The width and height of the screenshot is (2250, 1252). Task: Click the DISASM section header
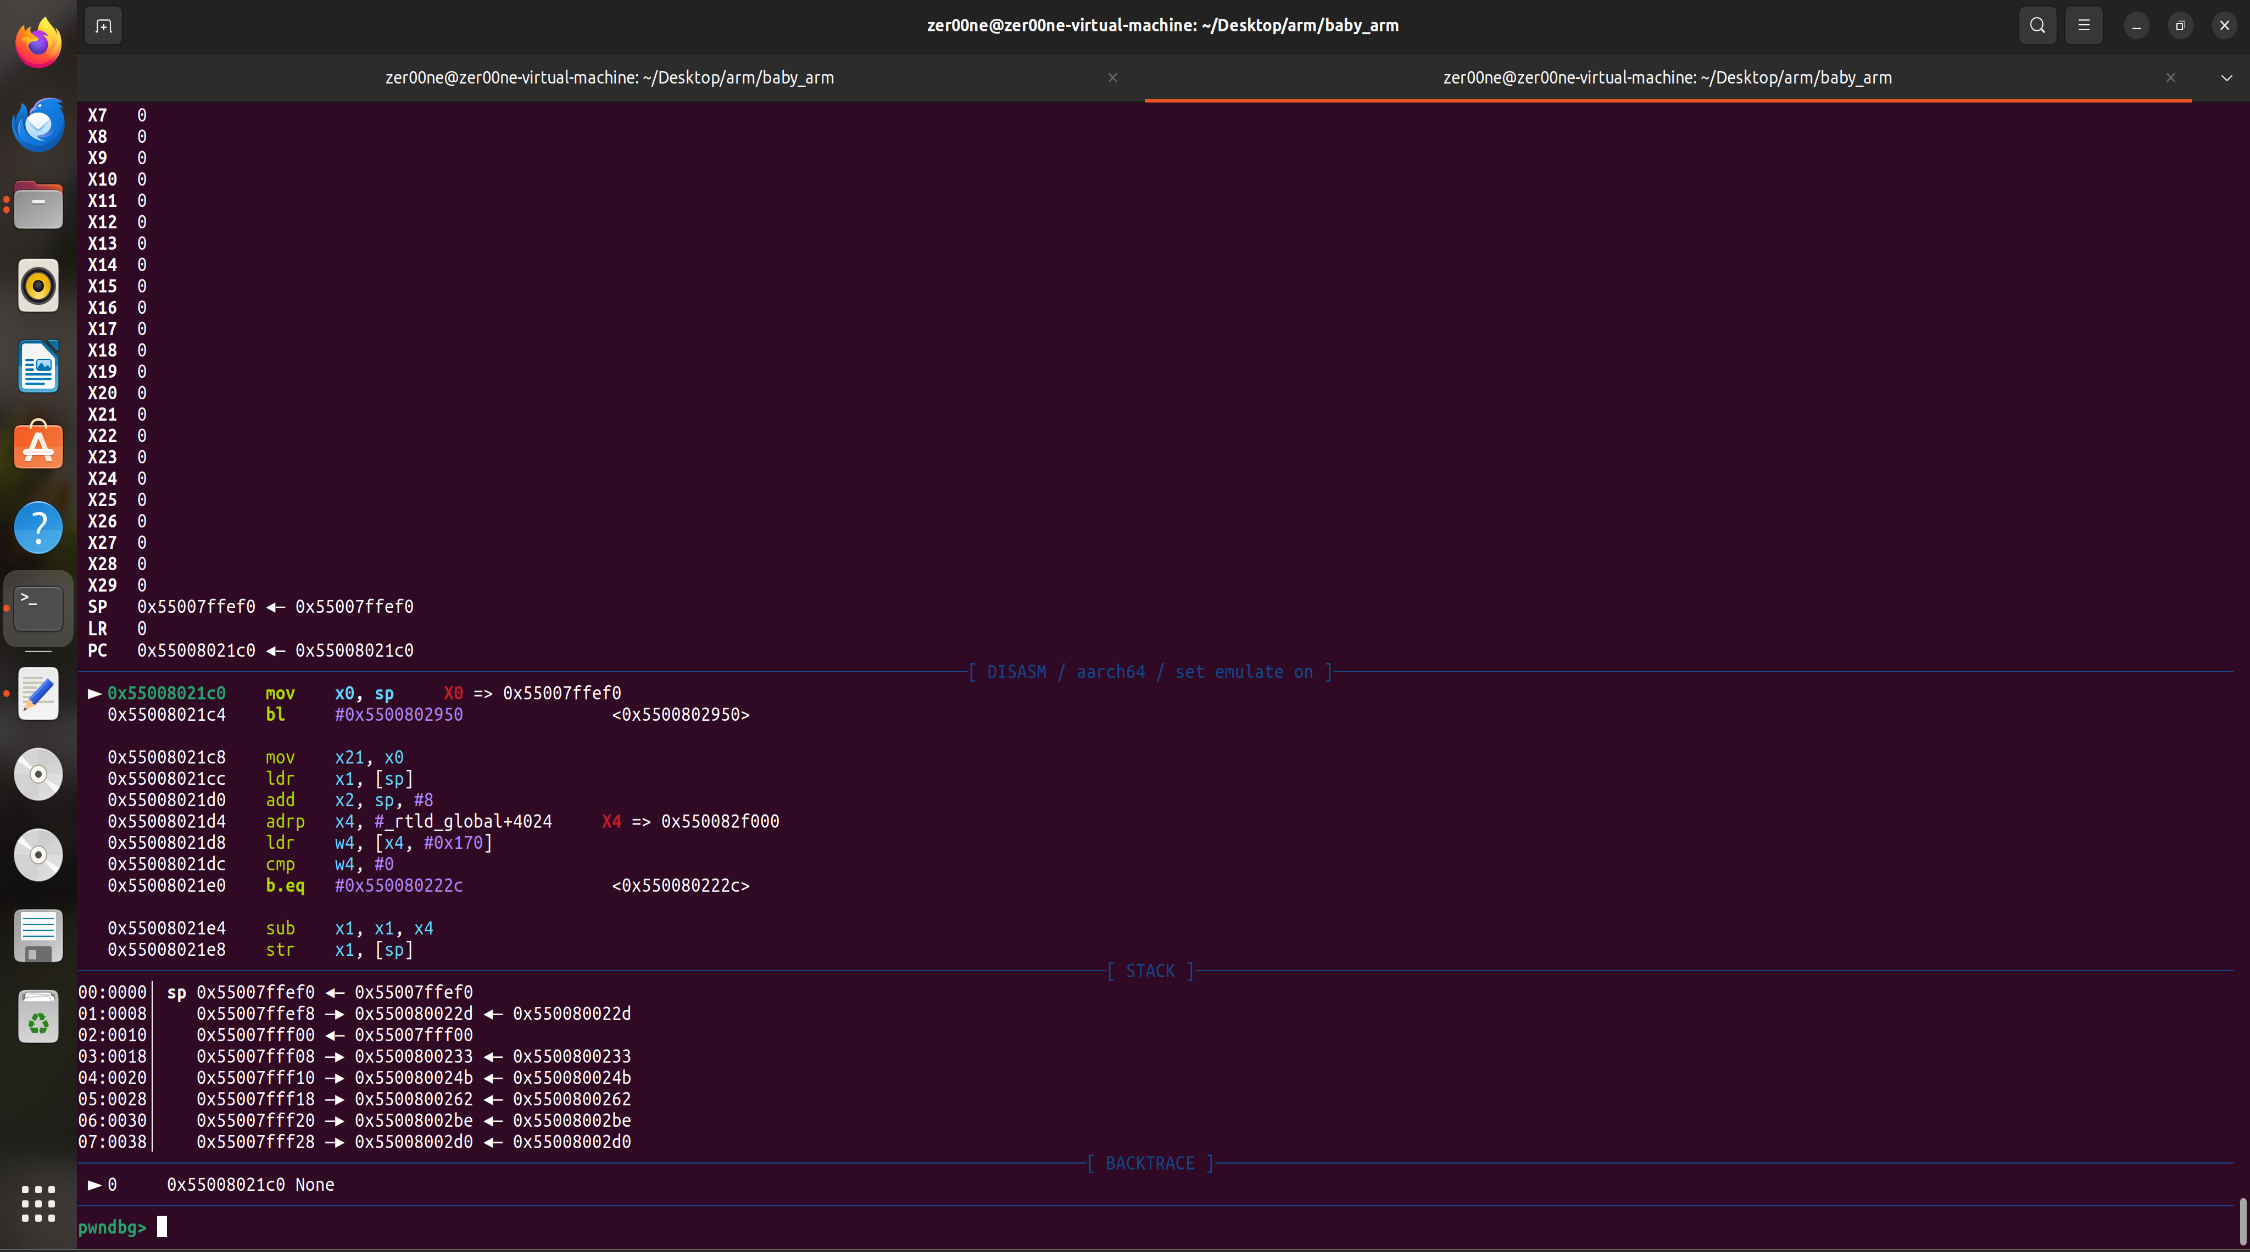1150,672
